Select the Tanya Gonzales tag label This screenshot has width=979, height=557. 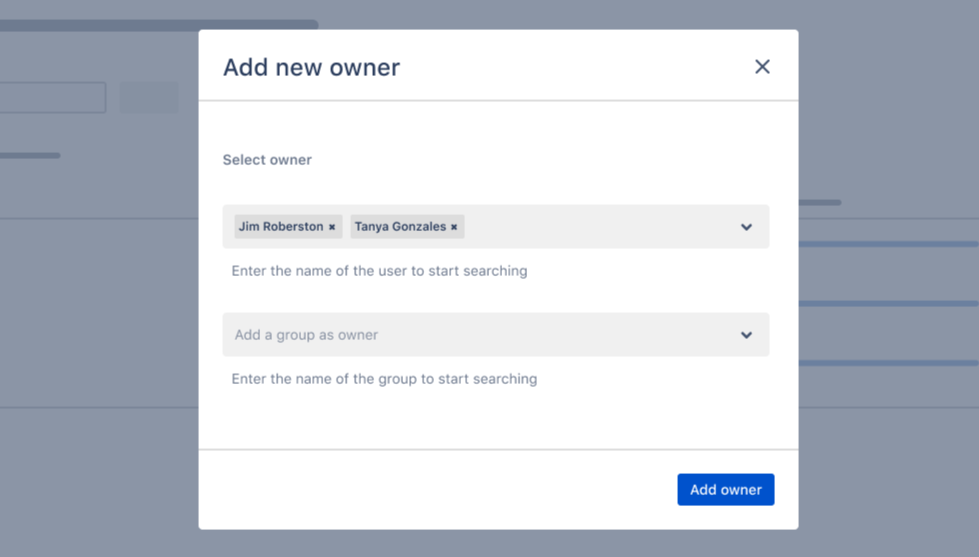400,227
